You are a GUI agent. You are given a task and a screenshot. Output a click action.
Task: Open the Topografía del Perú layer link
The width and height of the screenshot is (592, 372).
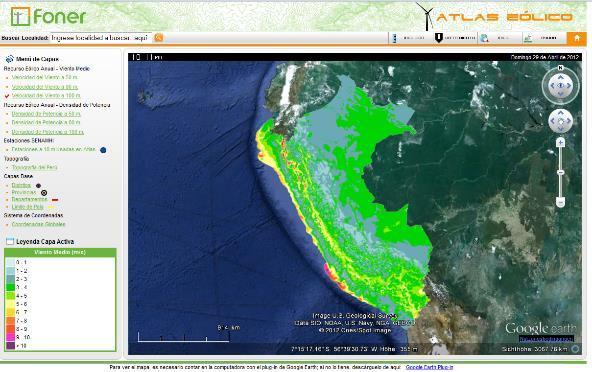pos(34,167)
